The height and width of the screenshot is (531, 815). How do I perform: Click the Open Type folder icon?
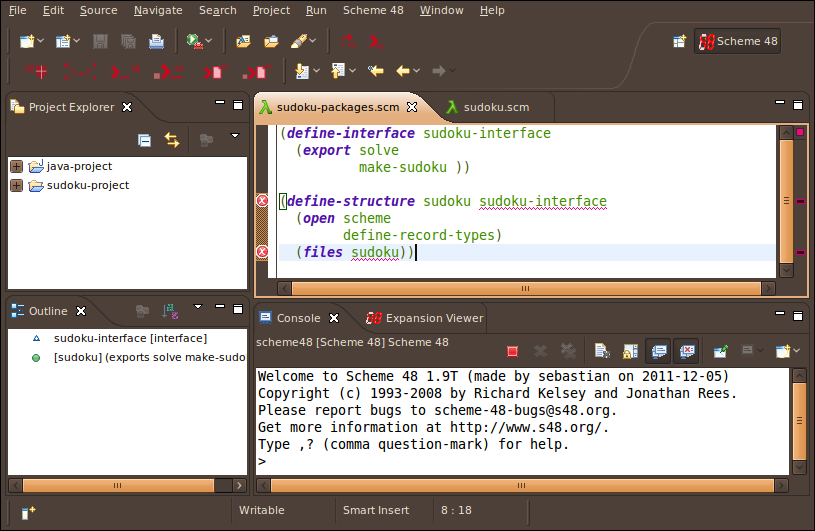[243, 41]
